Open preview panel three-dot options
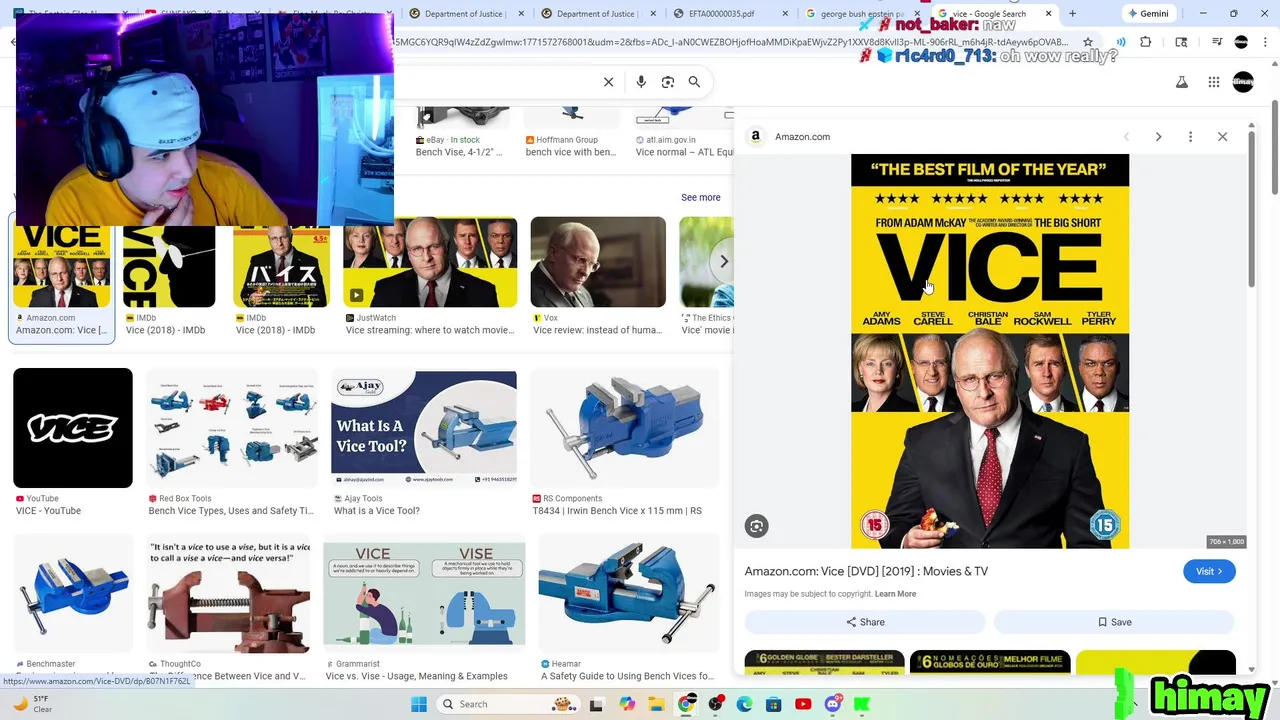Image resolution: width=1280 pixels, height=720 pixels. click(1190, 136)
